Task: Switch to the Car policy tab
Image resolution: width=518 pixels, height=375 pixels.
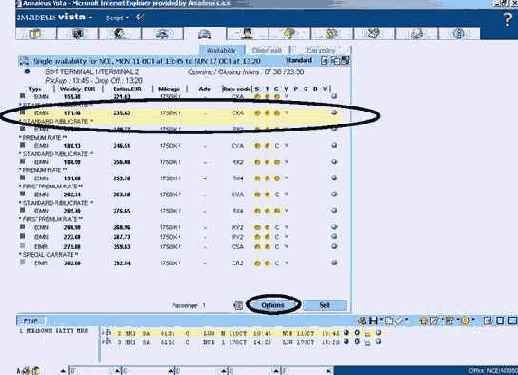Action: (321, 50)
